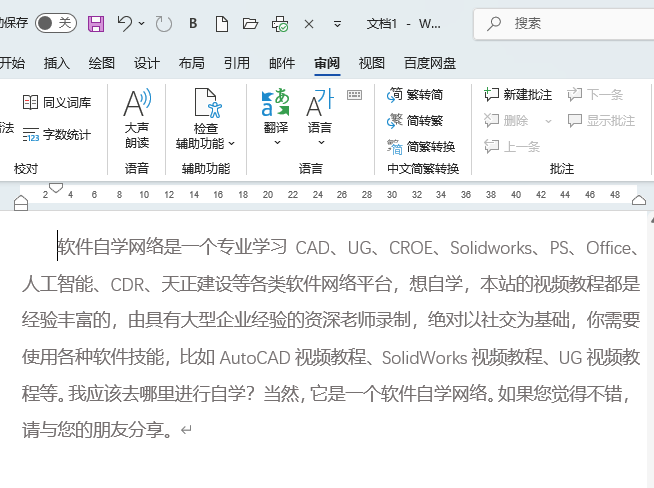Click the Redo icon
Screen dimensions: 654x488
pos(164,24)
